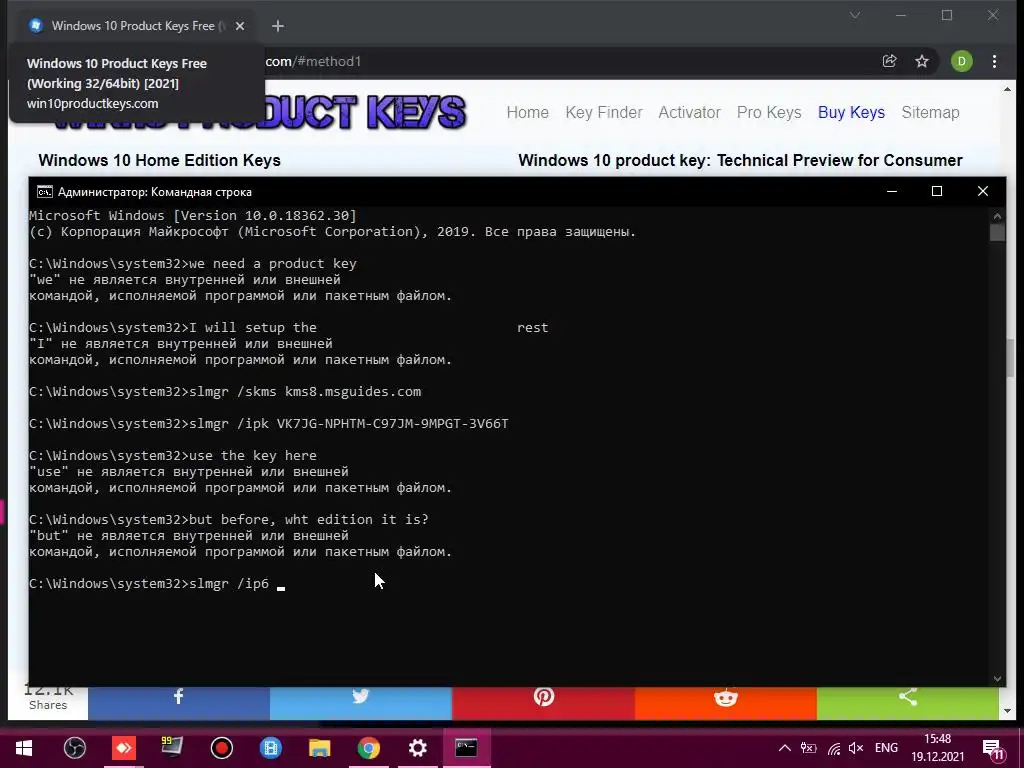The width and height of the screenshot is (1024, 768).
Task: Open the Buy Keys nav link
Action: (852, 112)
